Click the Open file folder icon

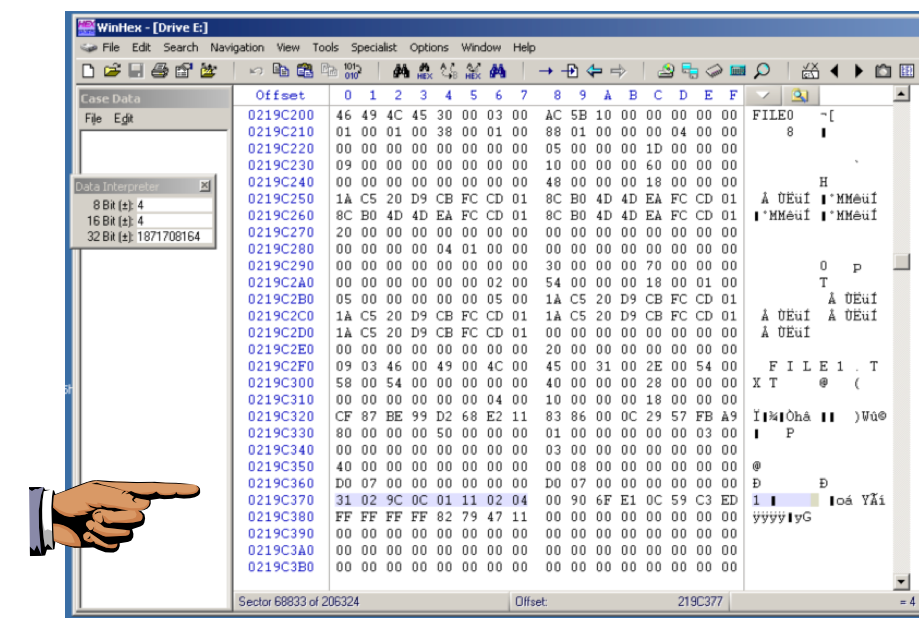[x=112, y=71]
